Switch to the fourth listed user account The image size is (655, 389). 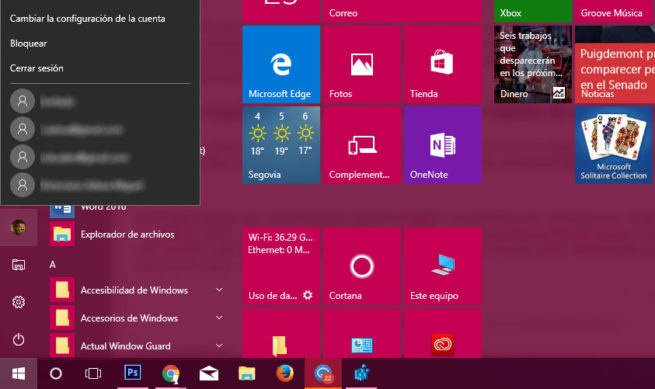click(100, 185)
